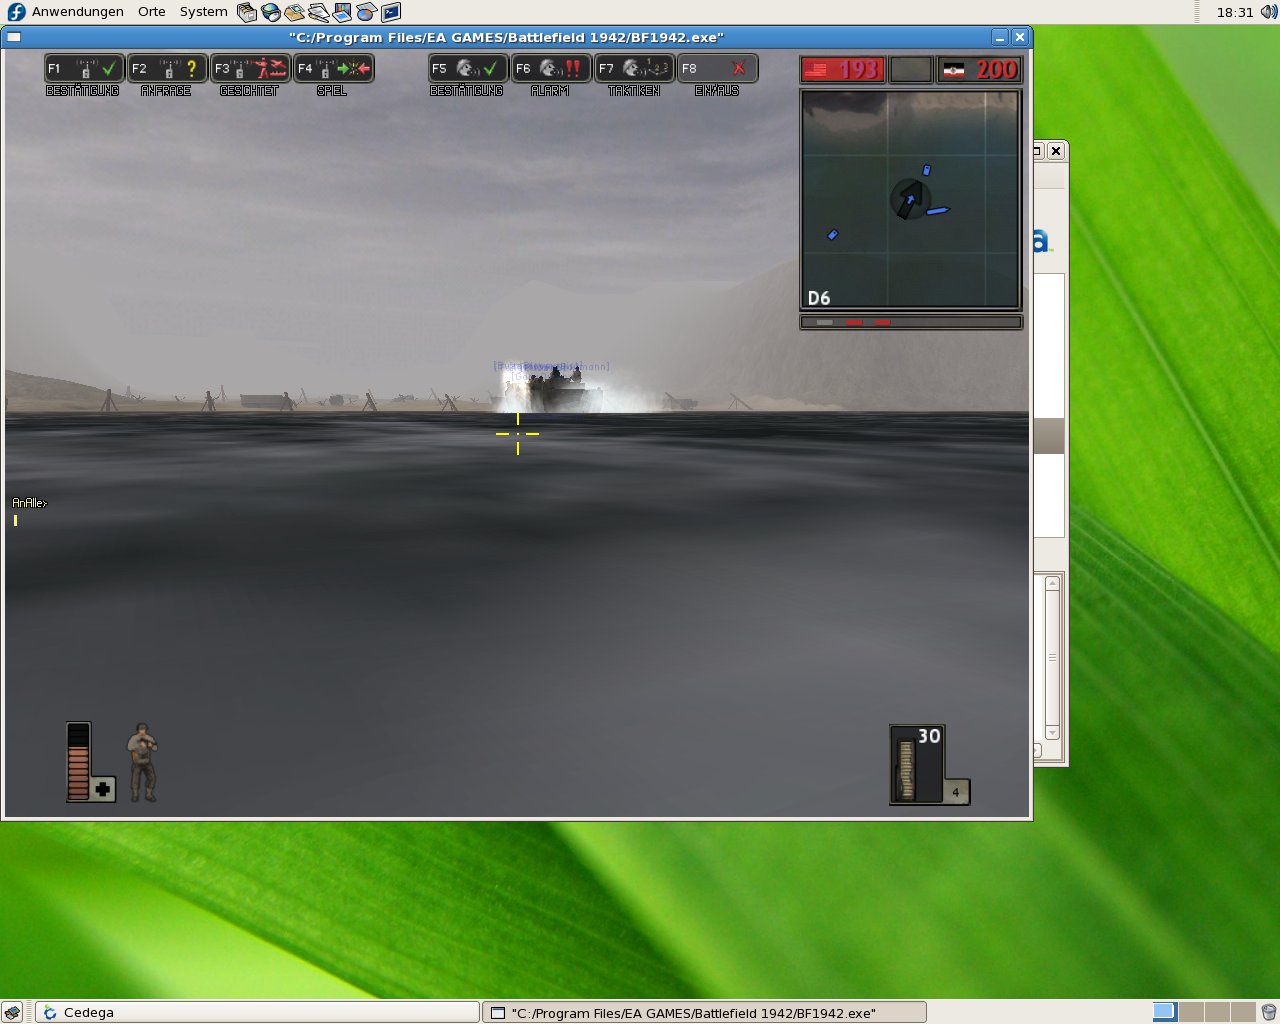
Task: Launch the presentation panel launcher
Action: 343,12
